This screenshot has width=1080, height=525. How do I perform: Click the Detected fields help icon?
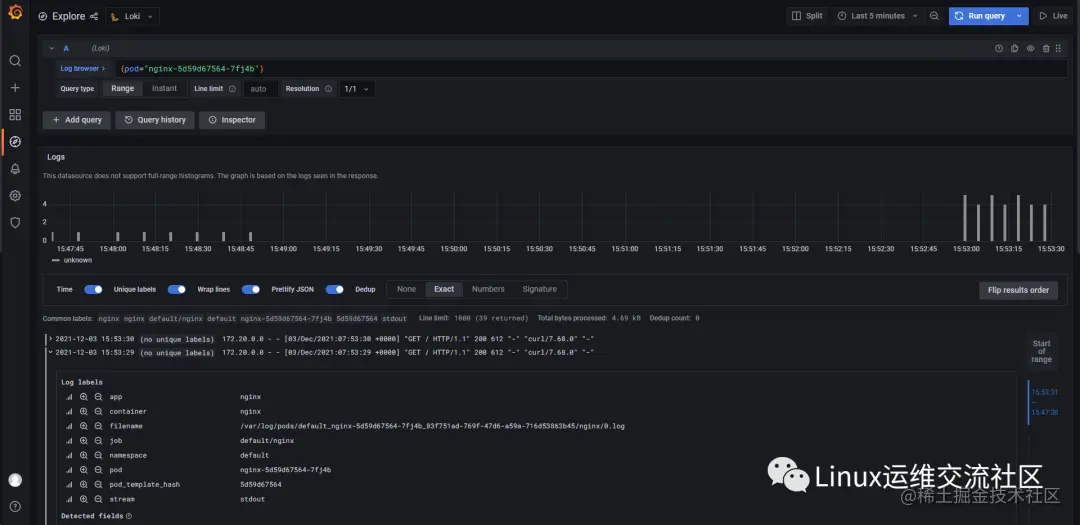[129, 515]
